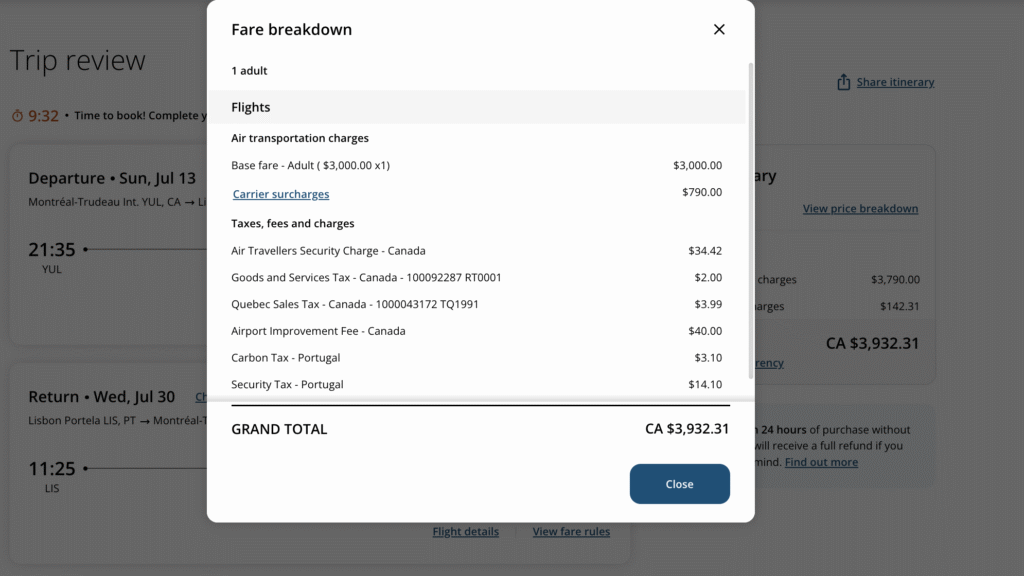Click the Flights section header bar

[x=476, y=107]
